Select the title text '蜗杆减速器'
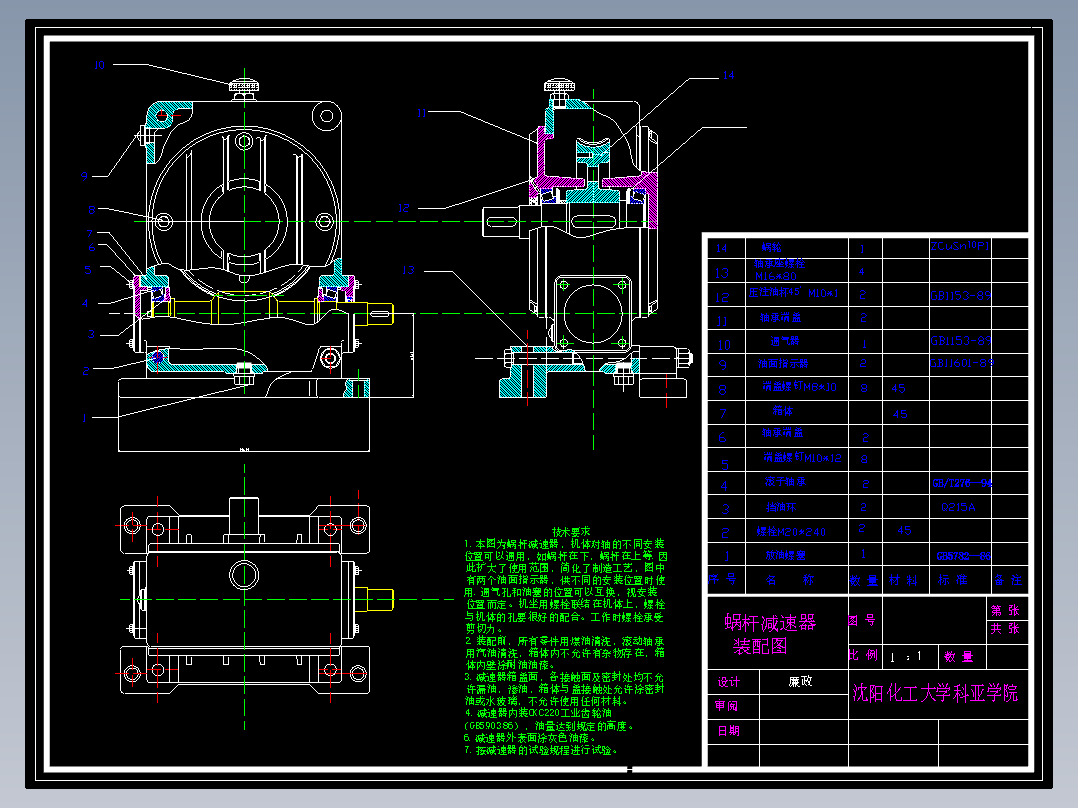This screenshot has width=1078, height=808. click(770, 623)
